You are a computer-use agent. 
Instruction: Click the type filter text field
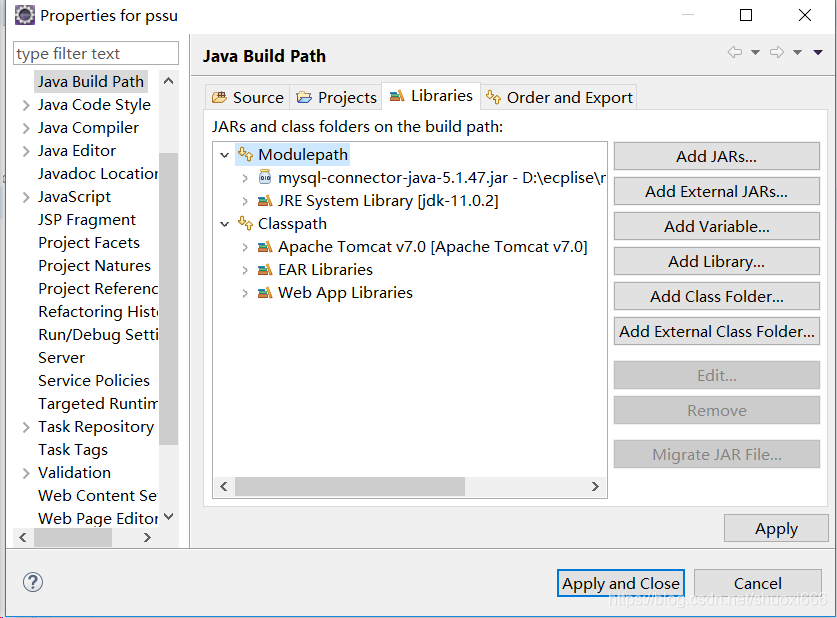point(96,53)
